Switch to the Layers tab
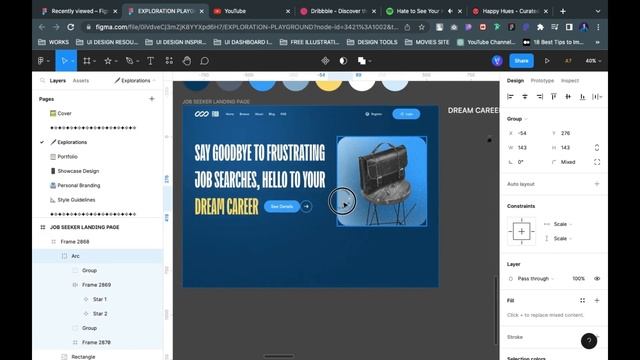This screenshot has height=360, width=640. pos(58,80)
